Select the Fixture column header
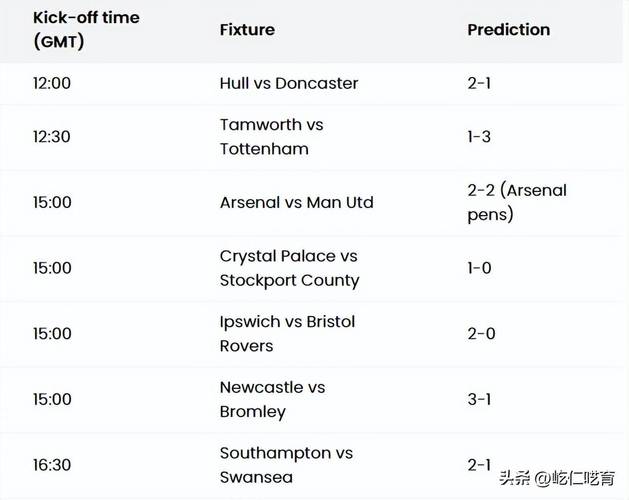The height and width of the screenshot is (500, 629). [x=247, y=30]
